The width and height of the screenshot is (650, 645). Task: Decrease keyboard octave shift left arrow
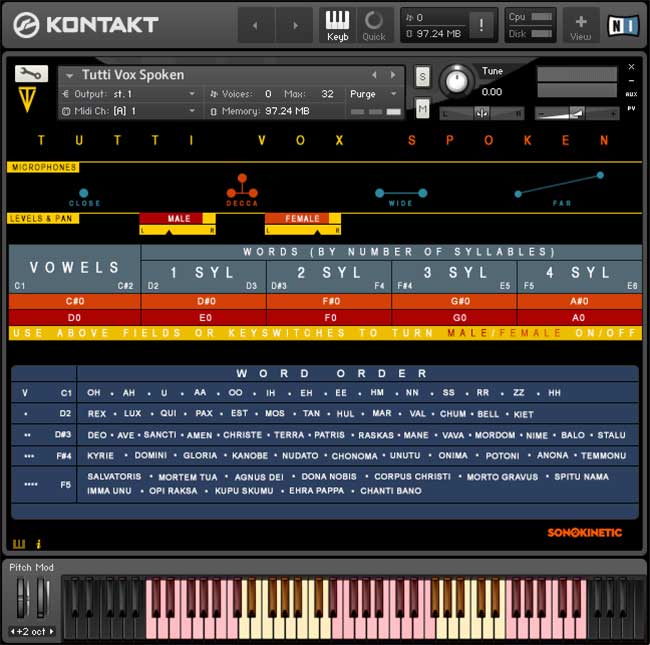(12, 631)
